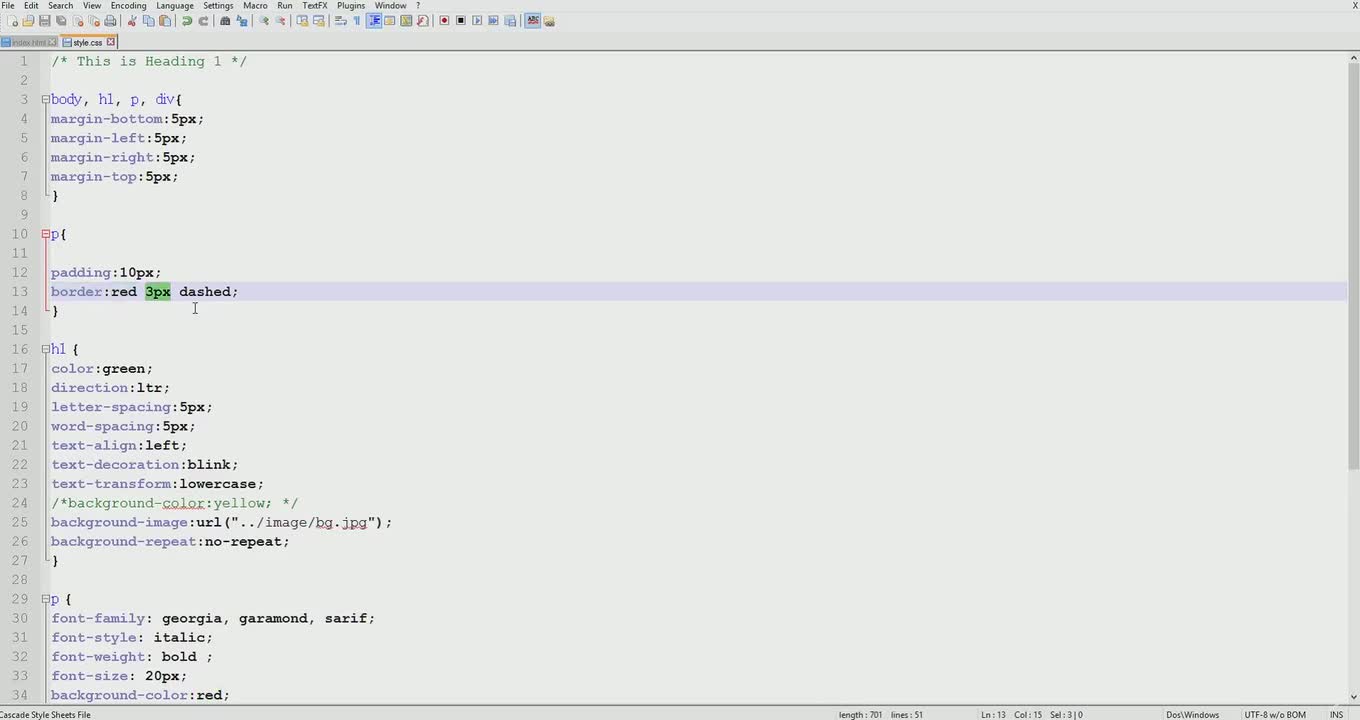Start macro recording with red record icon
Viewport: 1360px width, 720px height.
point(444,21)
